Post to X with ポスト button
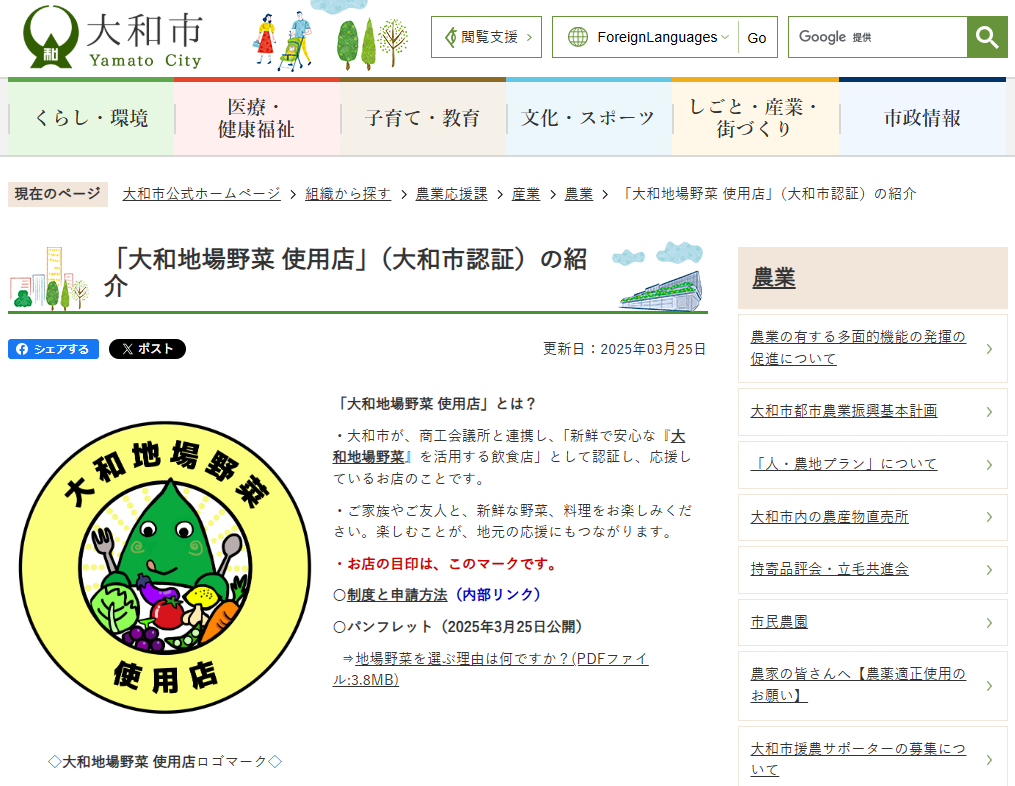Screen dimensions: 1015x786 click(x=147, y=349)
